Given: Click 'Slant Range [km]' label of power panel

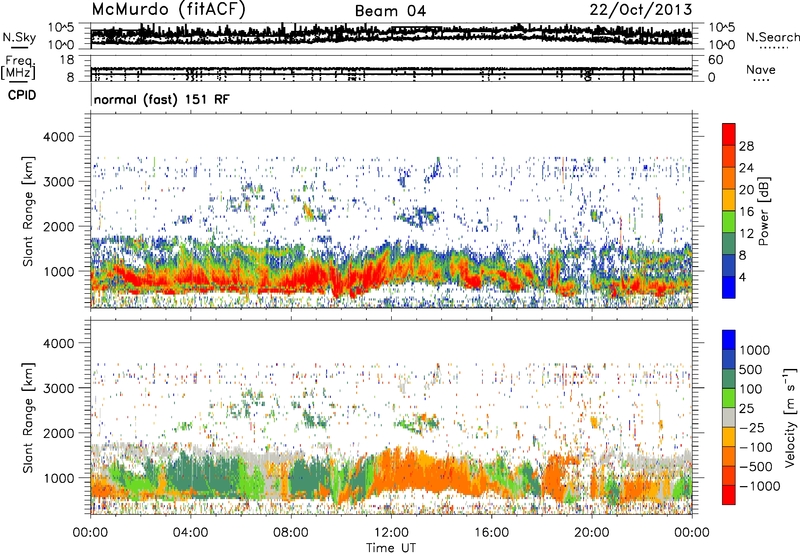Looking at the screenshot, I should click(28, 211).
